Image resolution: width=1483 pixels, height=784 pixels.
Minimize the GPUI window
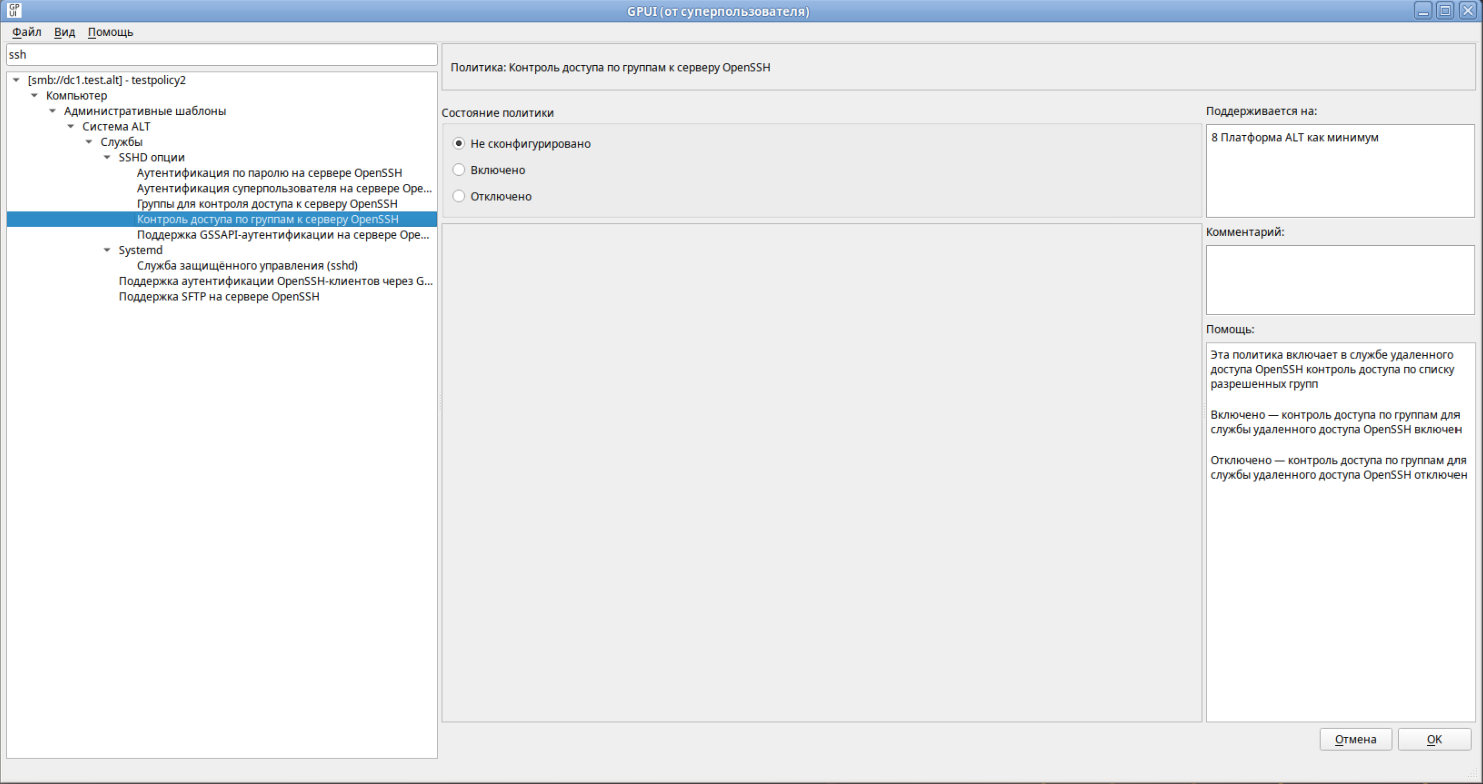(x=1424, y=10)
